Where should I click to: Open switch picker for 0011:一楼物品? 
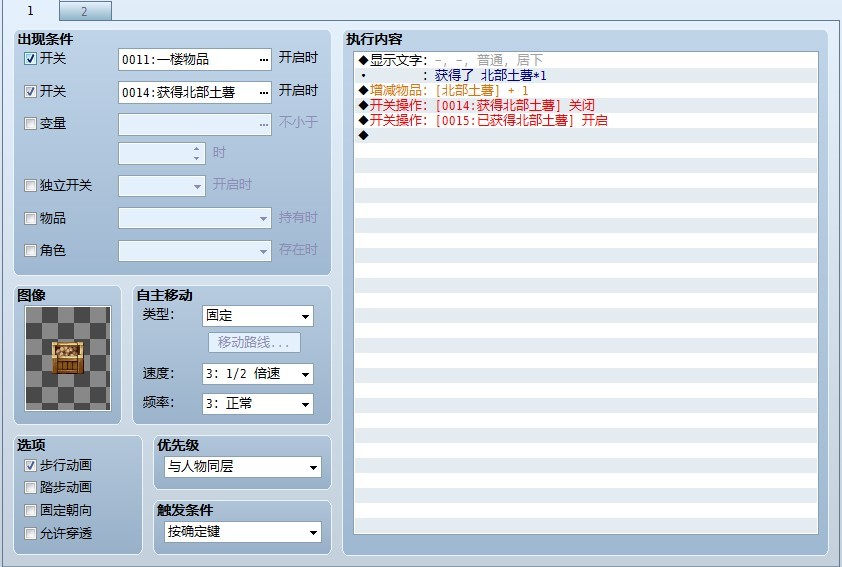[264, 60]
